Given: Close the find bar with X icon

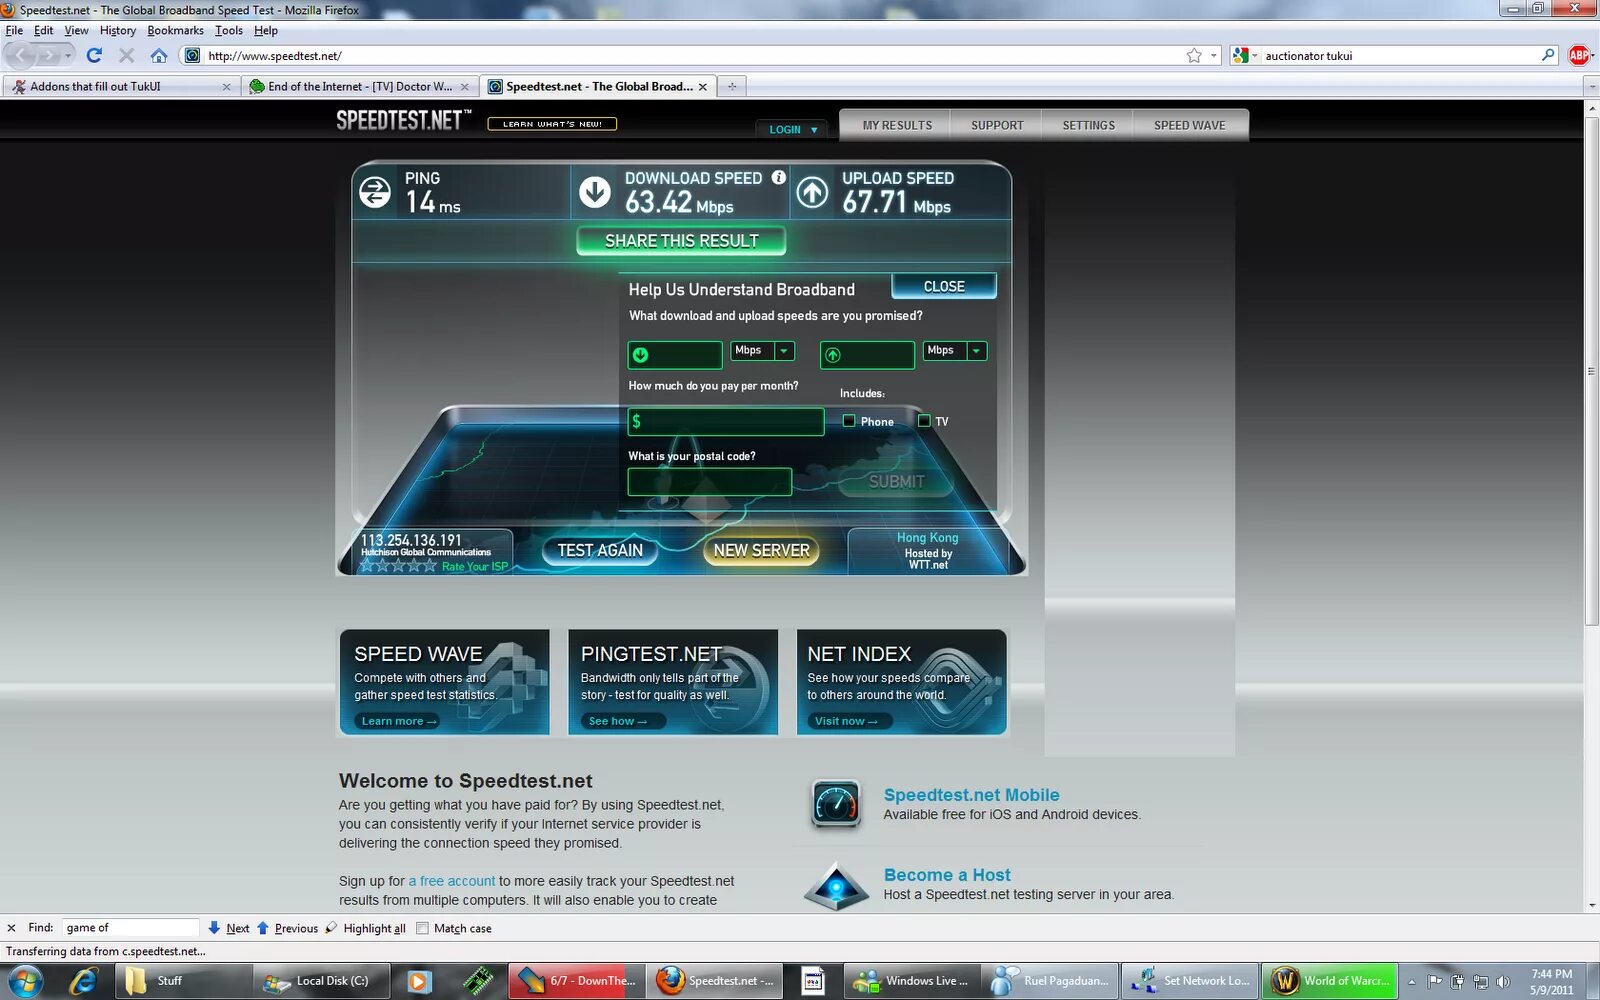Looking at the screenshot, I should [11, 928].
